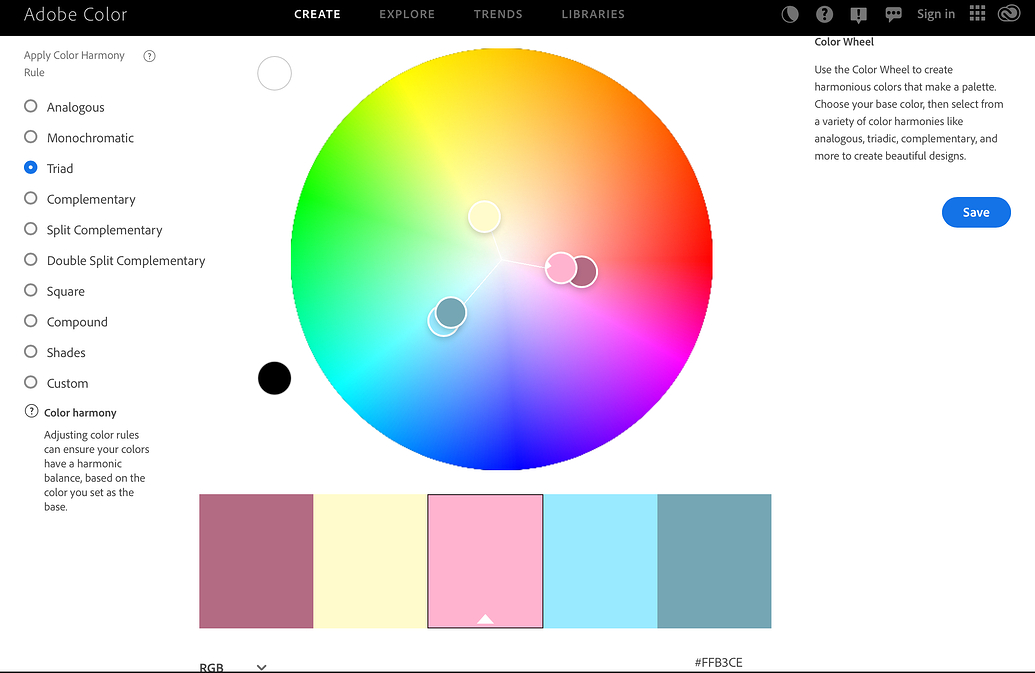This screenshot has height=673, width=1035.
Task: Go to LIBRARIES in the navigation
Action: pos(592,14)
